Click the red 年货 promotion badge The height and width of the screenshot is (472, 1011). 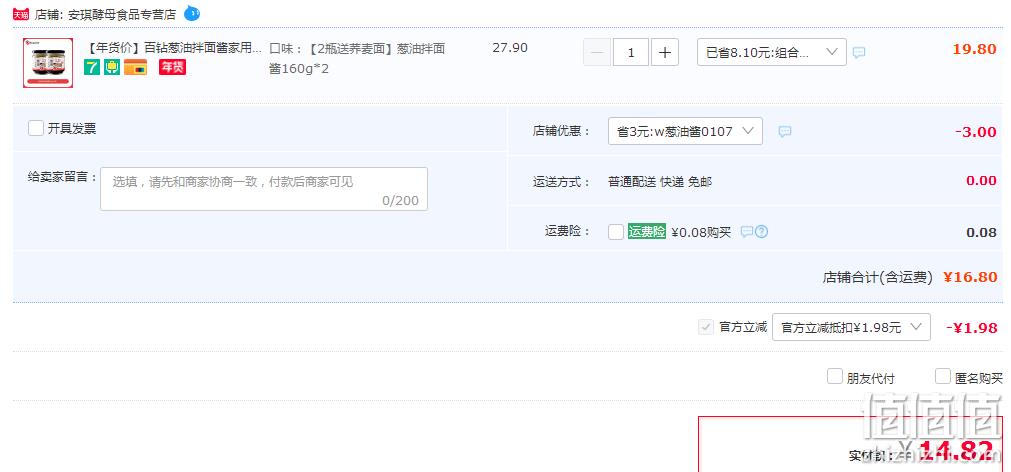172,66
